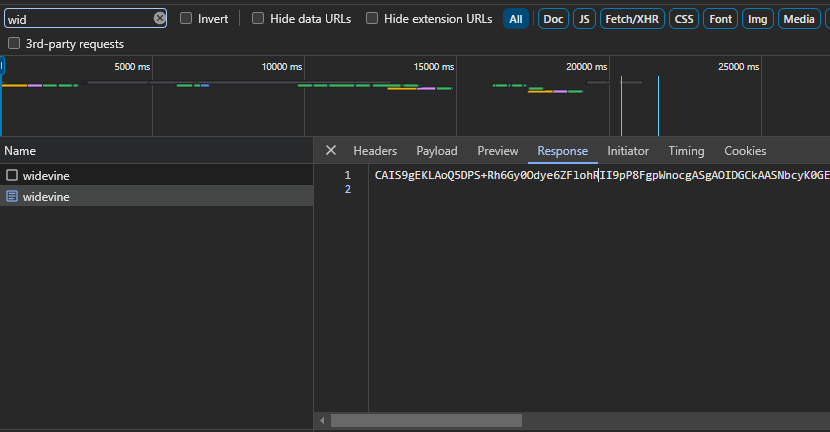This screenshot has height=432, width=830.
Task: Filter requests by JS type
Action: [x=583, y=19]
